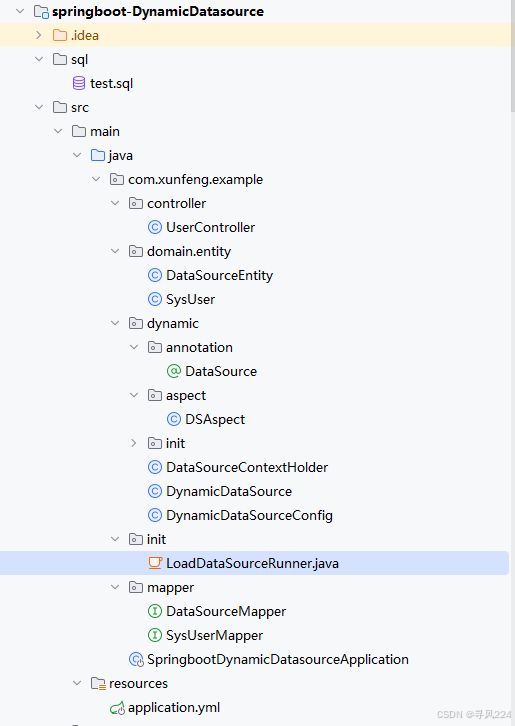This screenshot has width=515, height=726.
Task: Select DataSourceContextHolder class
Action: pos(247,467)
